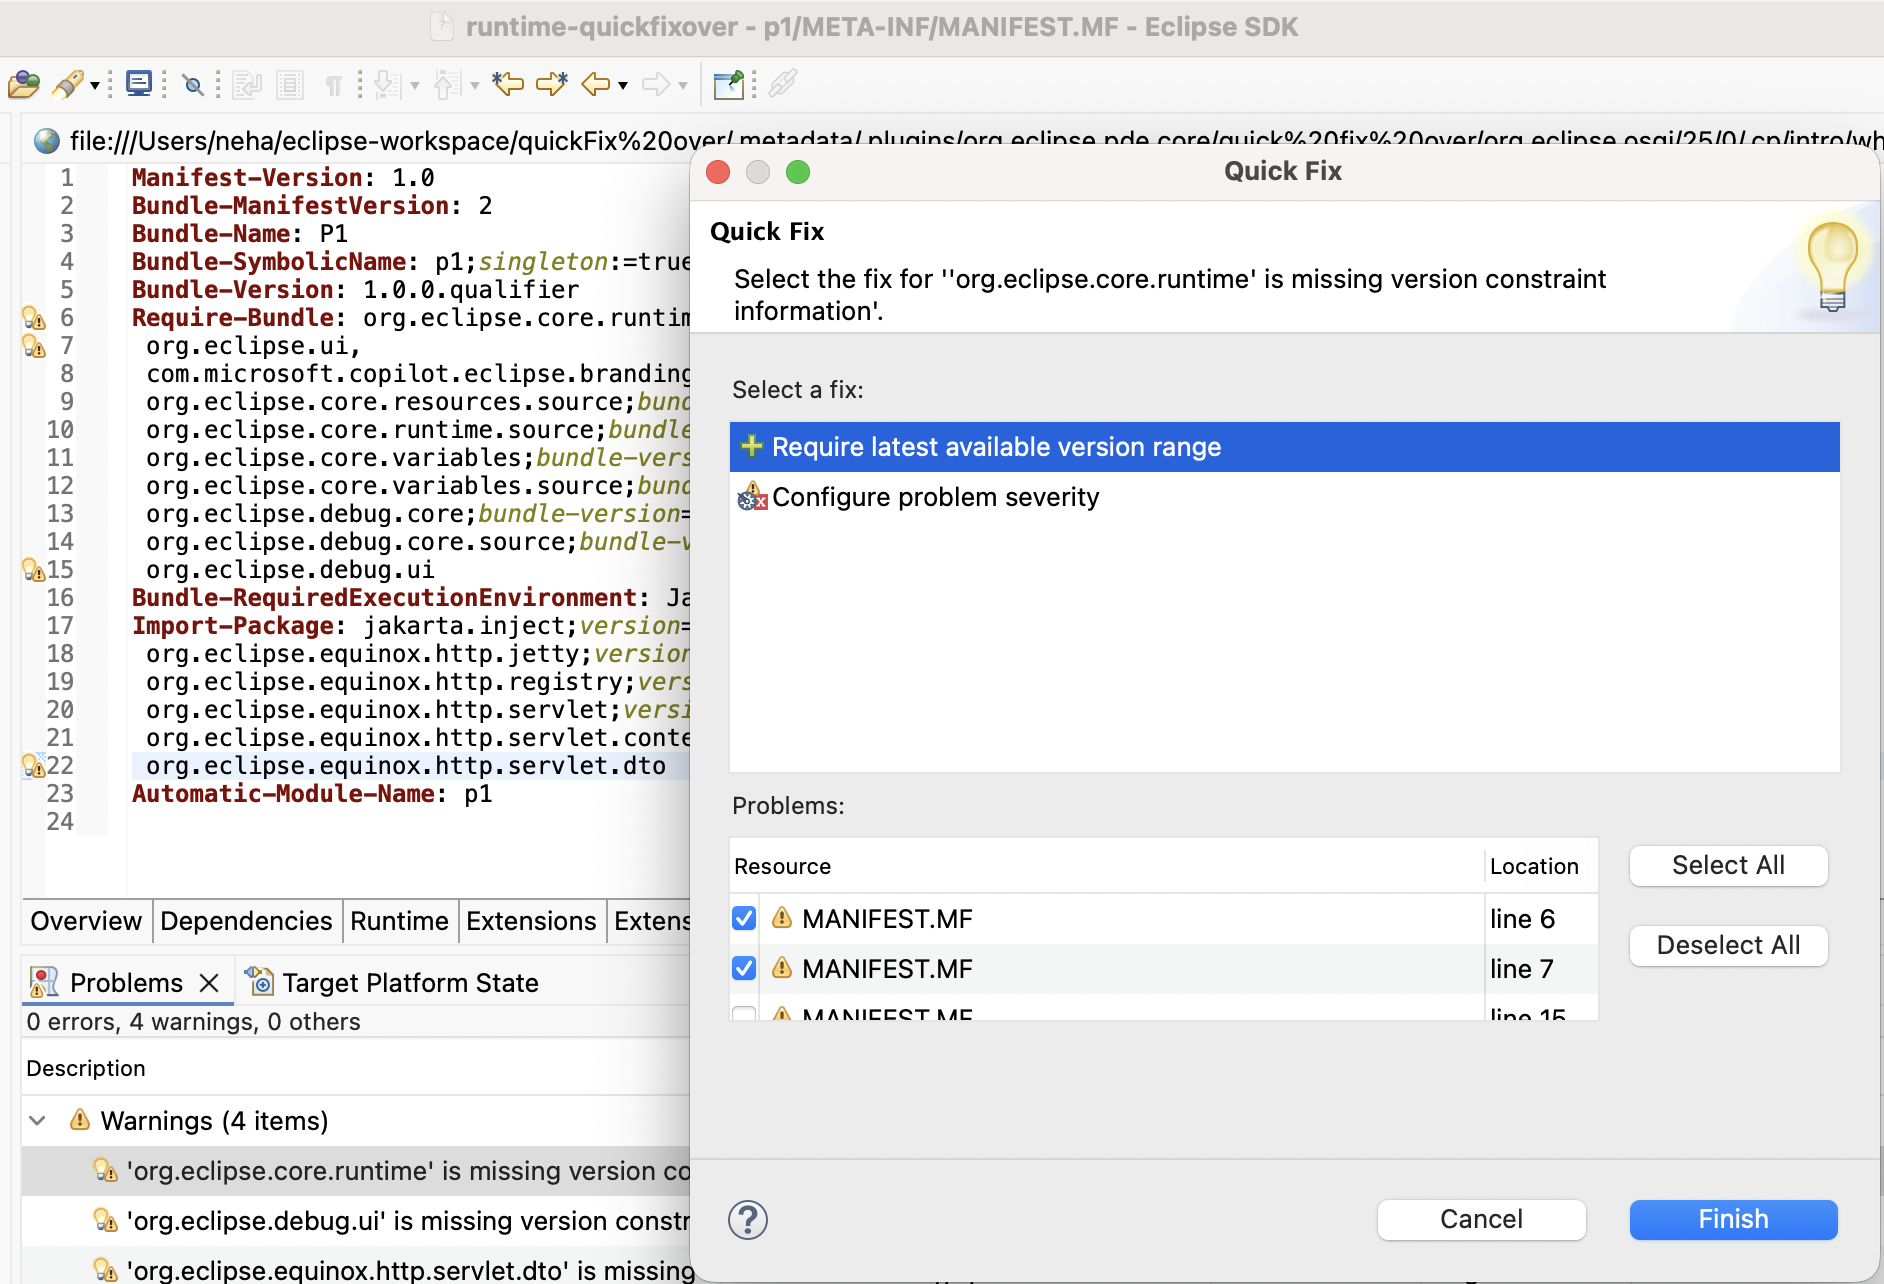Click the Deselect All button
Viewport: 1884px width, 1284px height.
coord(1728,945)
